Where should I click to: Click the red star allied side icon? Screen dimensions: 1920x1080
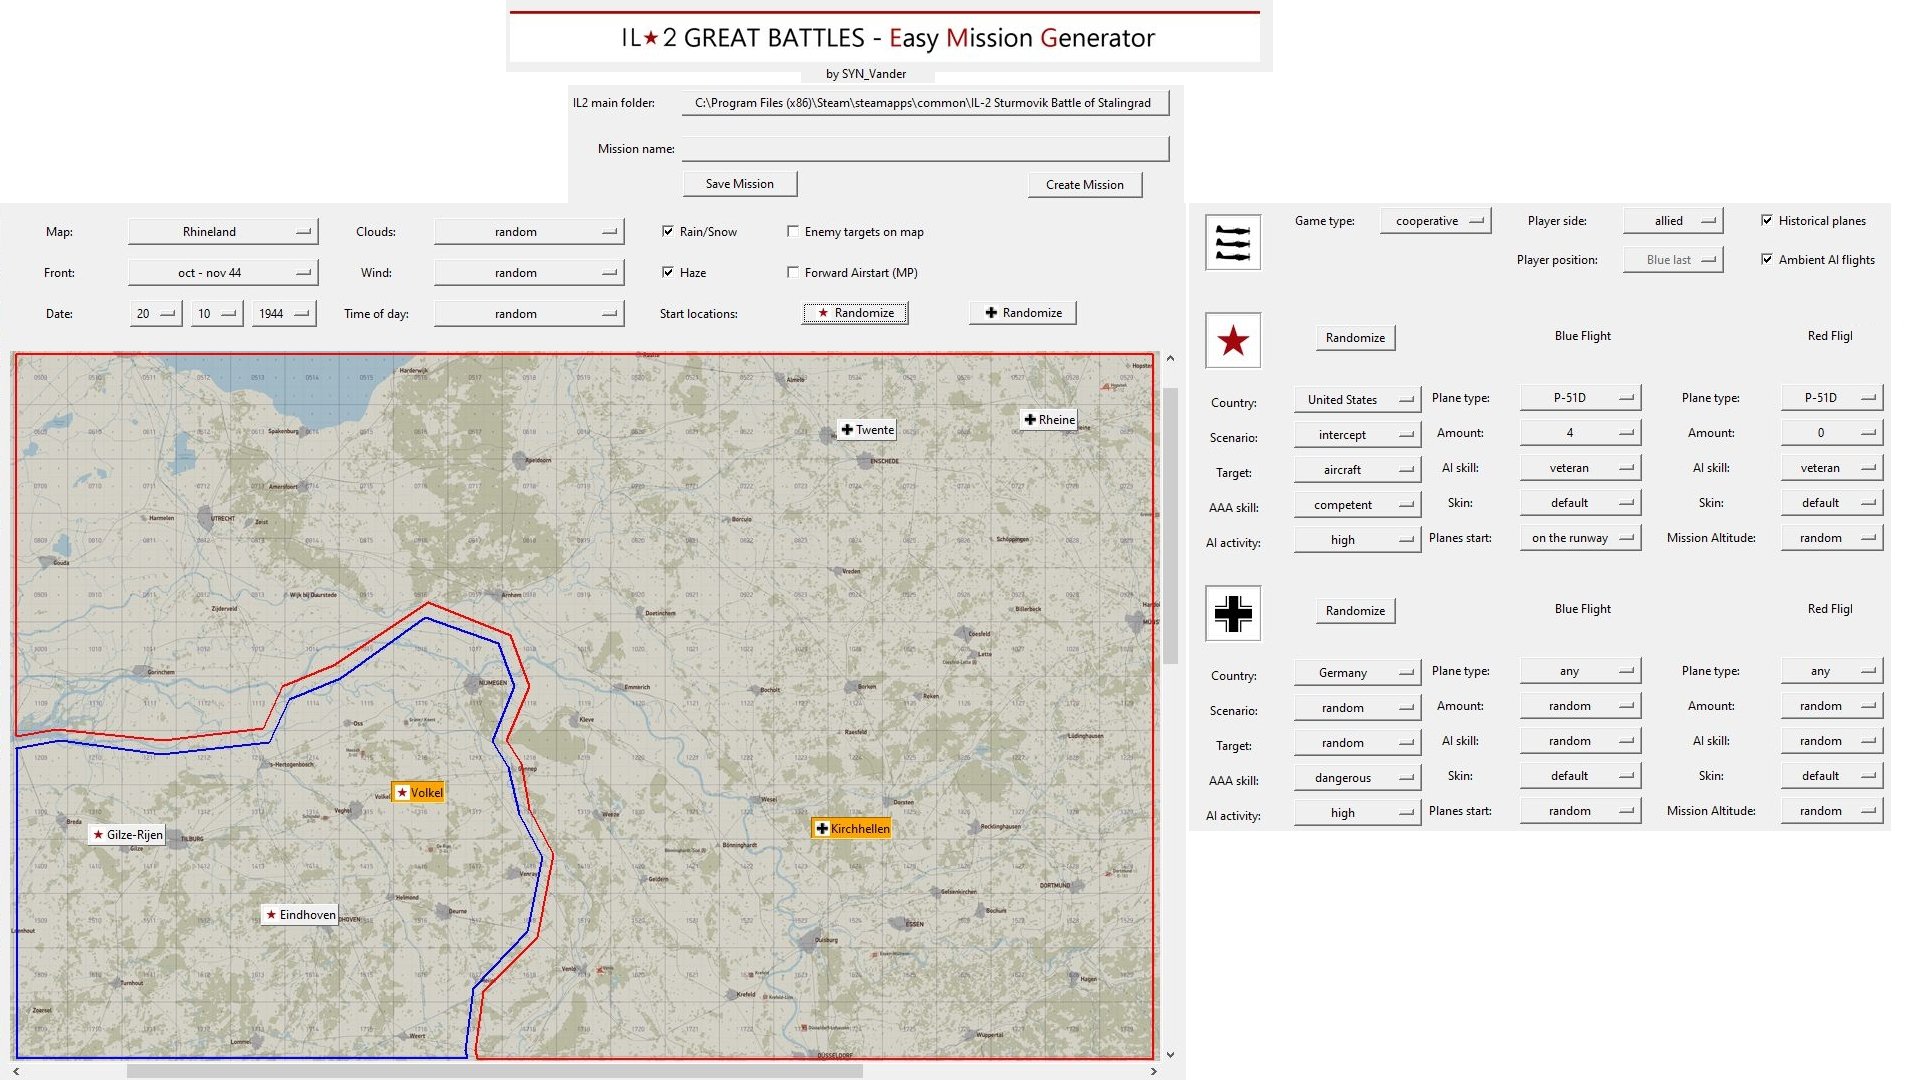point(1232,341)
